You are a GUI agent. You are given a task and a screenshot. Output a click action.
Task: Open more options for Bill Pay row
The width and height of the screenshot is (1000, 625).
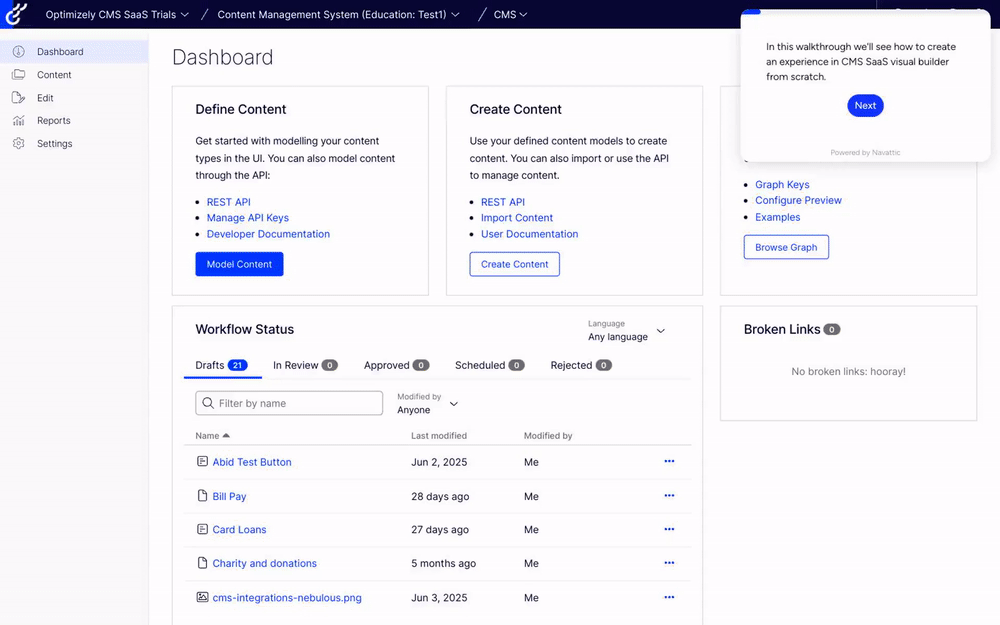pyautogui.click(x=669, y=496)
